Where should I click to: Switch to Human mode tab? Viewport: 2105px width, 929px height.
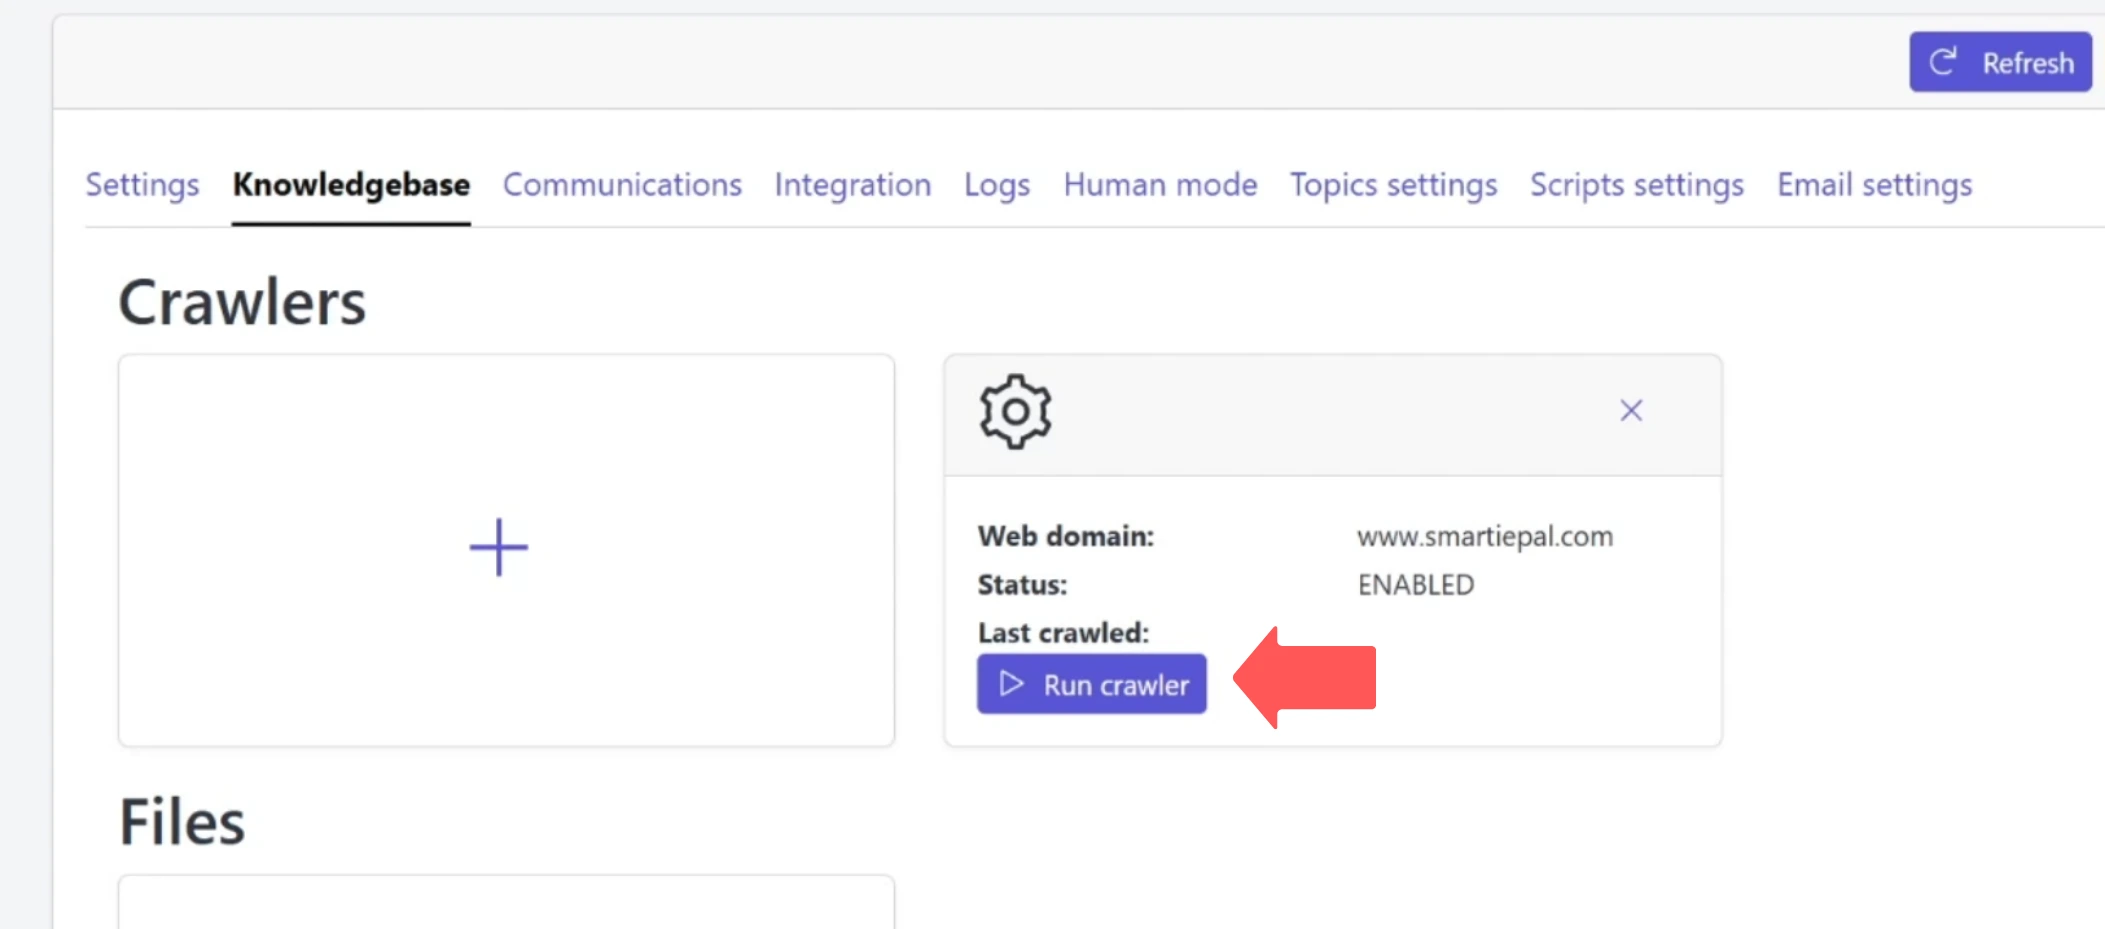[x=1160, y=185]
